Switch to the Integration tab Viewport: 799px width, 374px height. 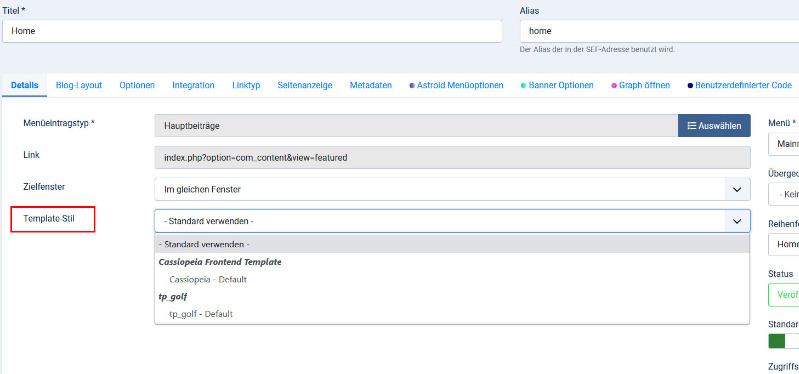193,85
